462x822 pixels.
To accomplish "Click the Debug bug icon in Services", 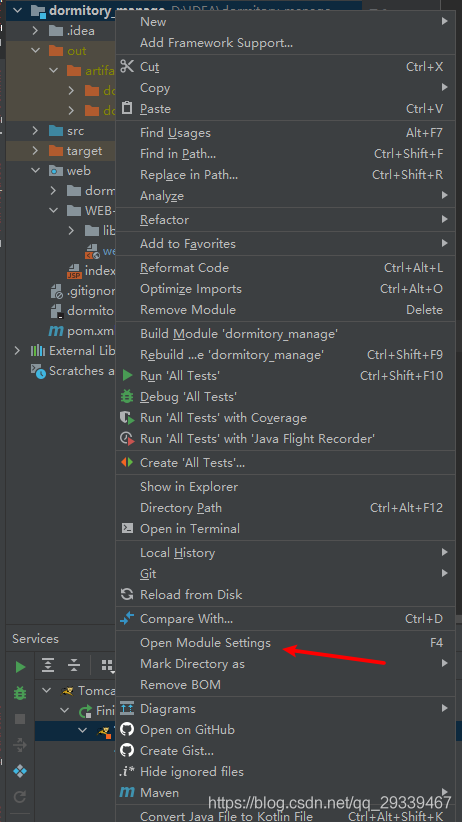I will coord(20,693).
